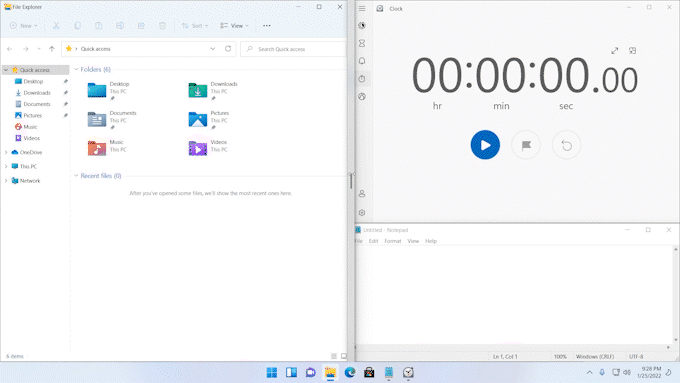The width and height of the screenshot is (680, 383).
Task: Click the keep-on-top icon in Clock
Action: coord(632,51)
